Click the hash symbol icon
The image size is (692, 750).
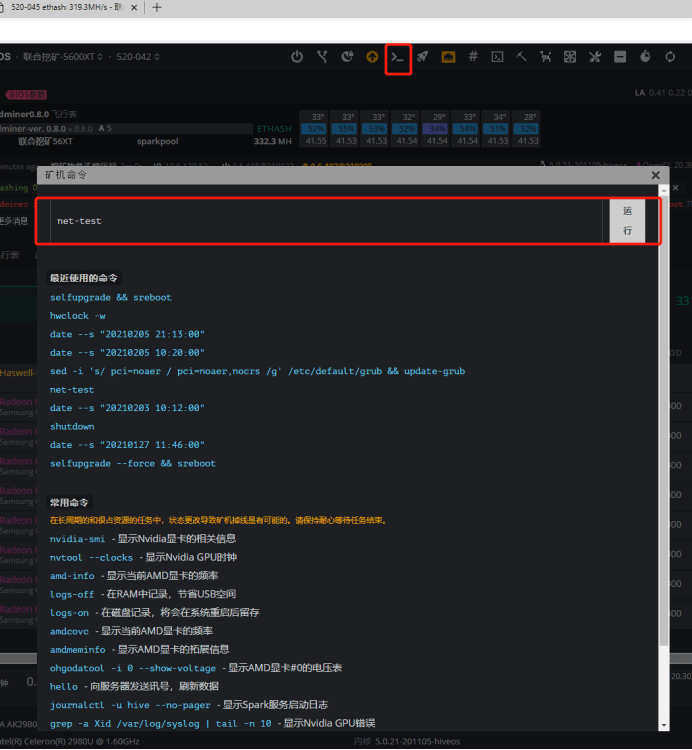point(473,57)
